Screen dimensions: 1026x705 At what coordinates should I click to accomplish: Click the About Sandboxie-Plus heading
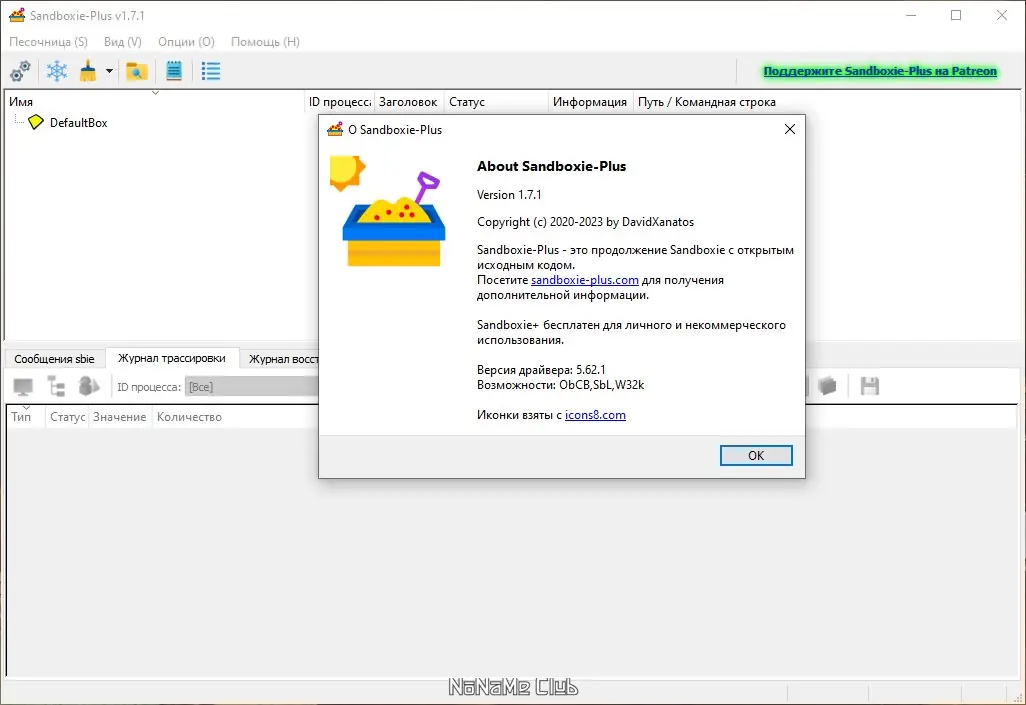tap(552, 166)
